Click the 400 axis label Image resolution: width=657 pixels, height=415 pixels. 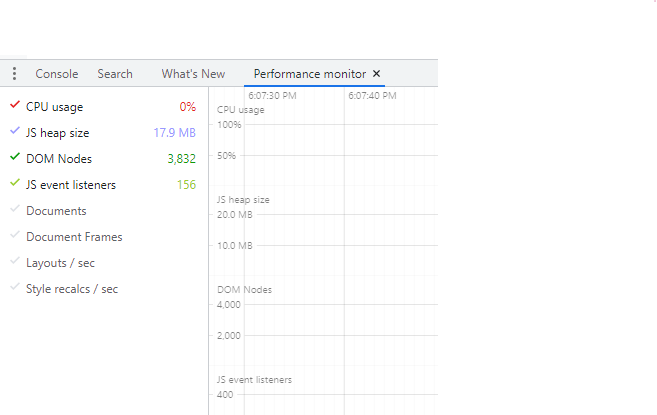click(x=225, y=394)
